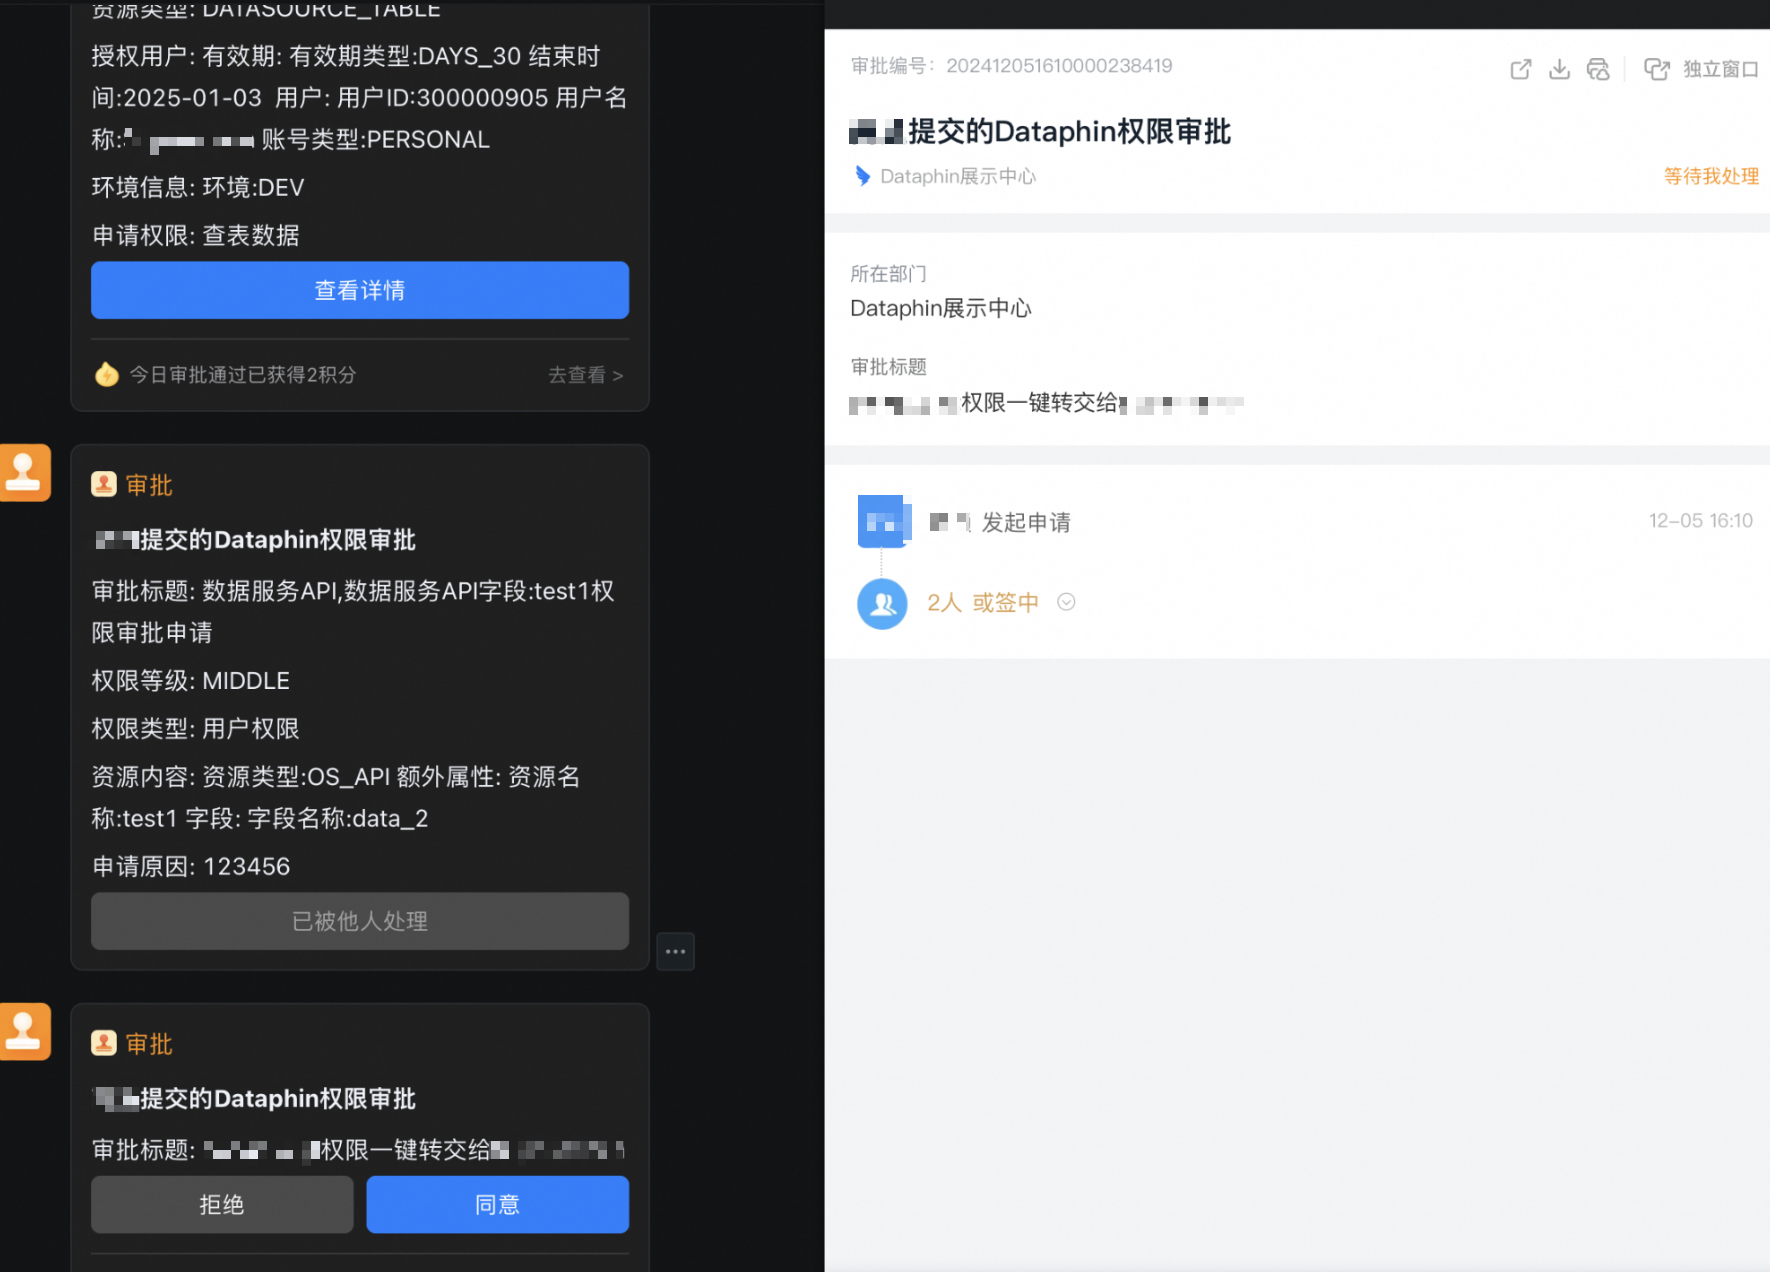Open the more options button beside test1 card
Viewport: 1770px width, 1272px height.
point(675,951)
